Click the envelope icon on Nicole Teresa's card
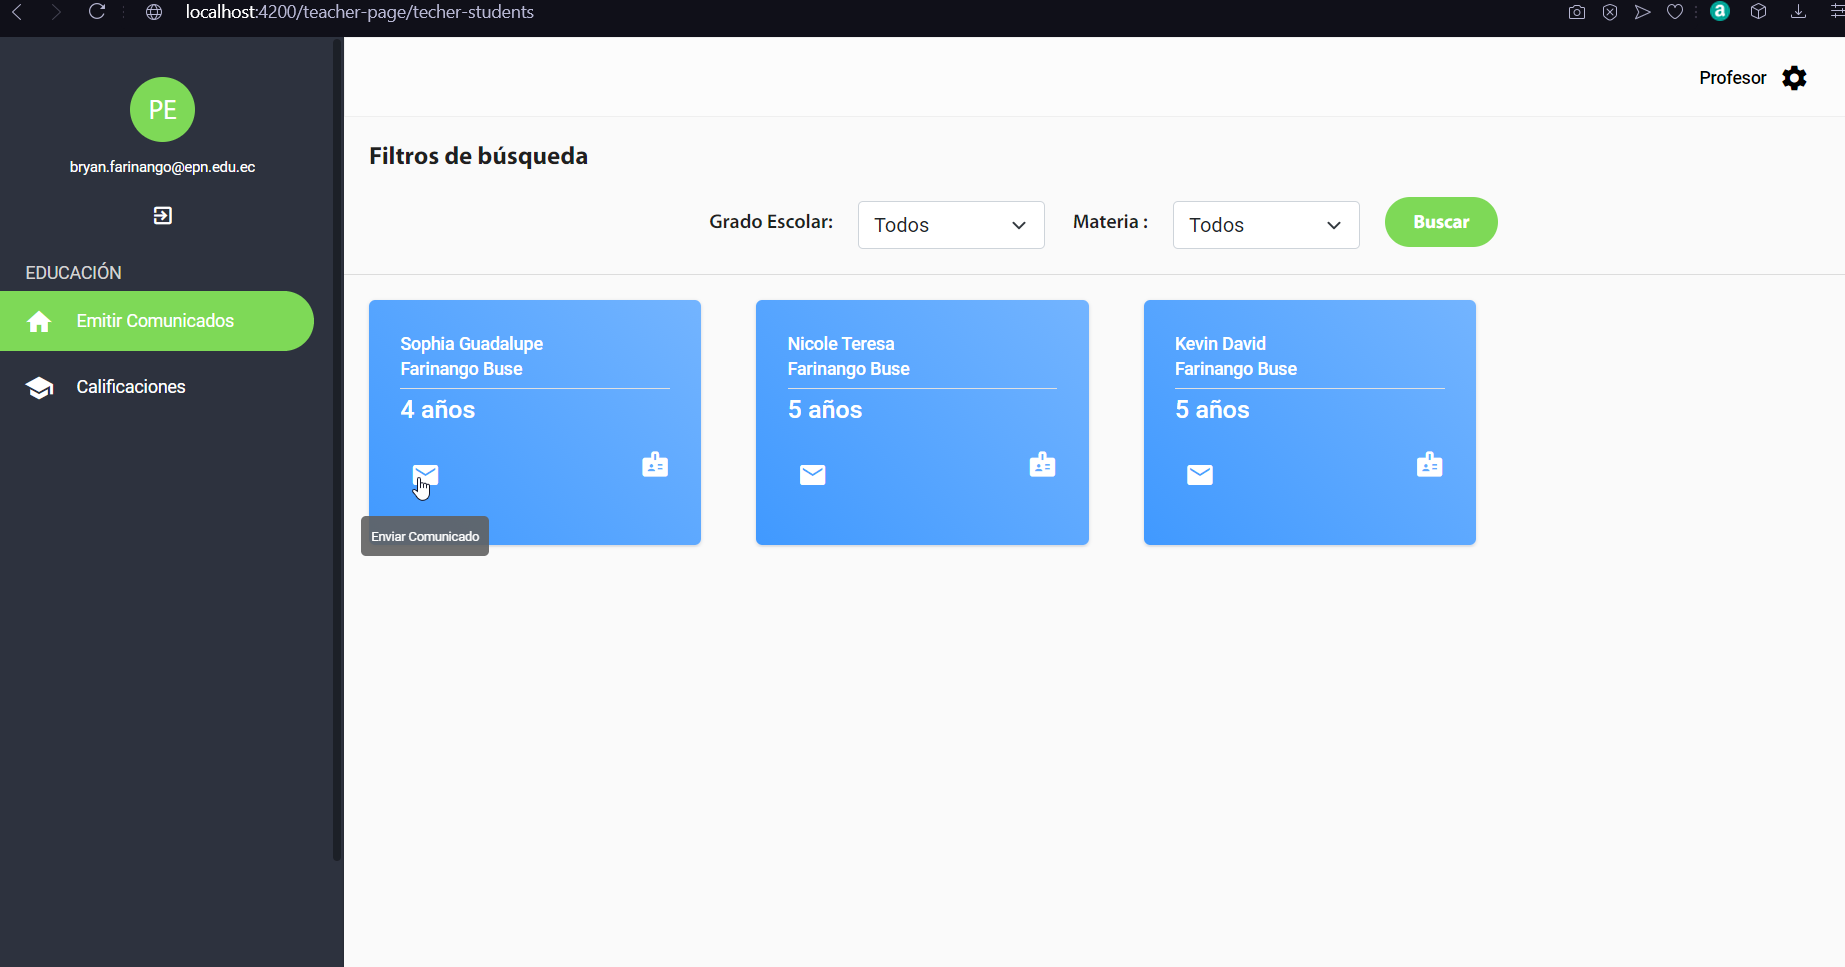This screenshot has width=1845, height=967. point(812,474)
